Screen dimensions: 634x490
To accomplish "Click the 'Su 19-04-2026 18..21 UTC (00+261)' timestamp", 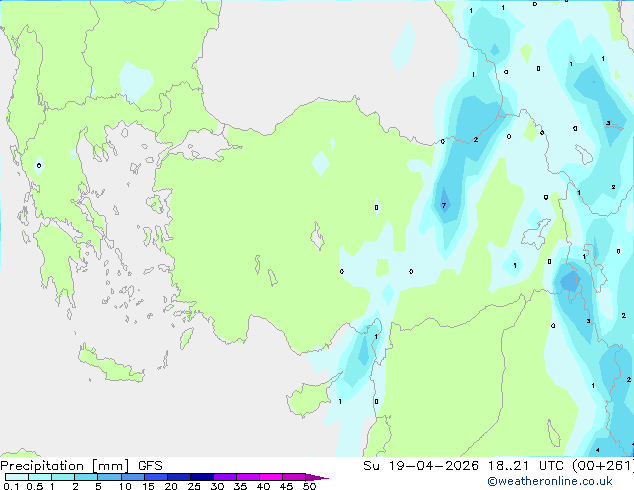I will [498, 466].
